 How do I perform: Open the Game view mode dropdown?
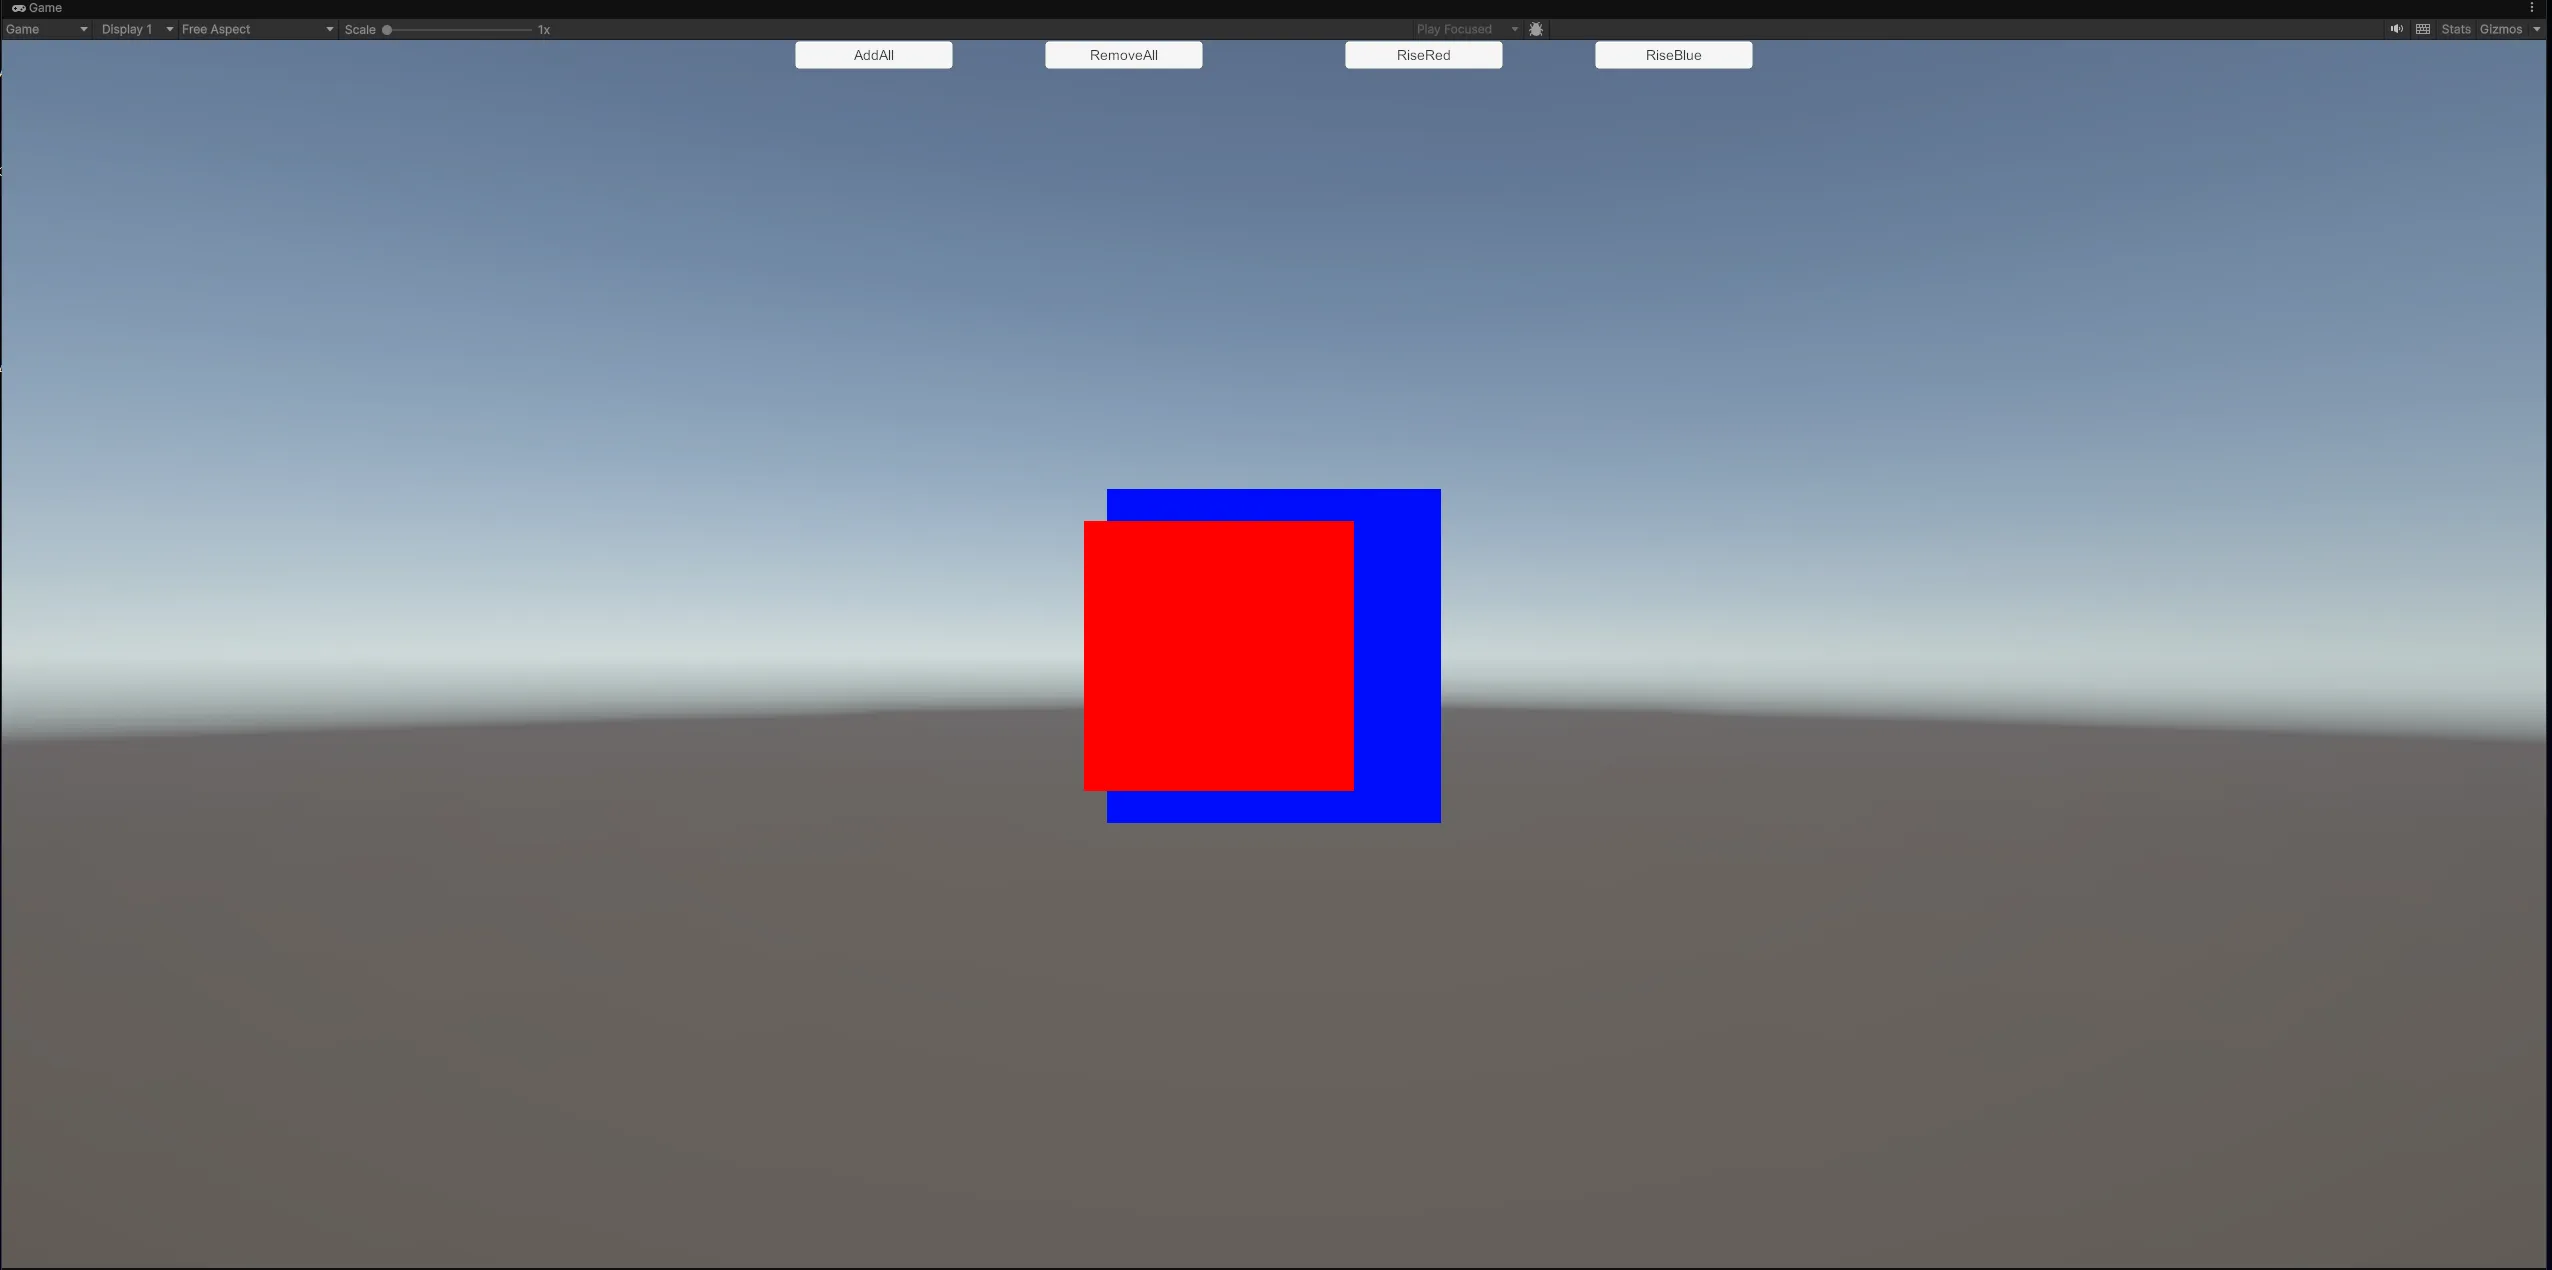46,29
